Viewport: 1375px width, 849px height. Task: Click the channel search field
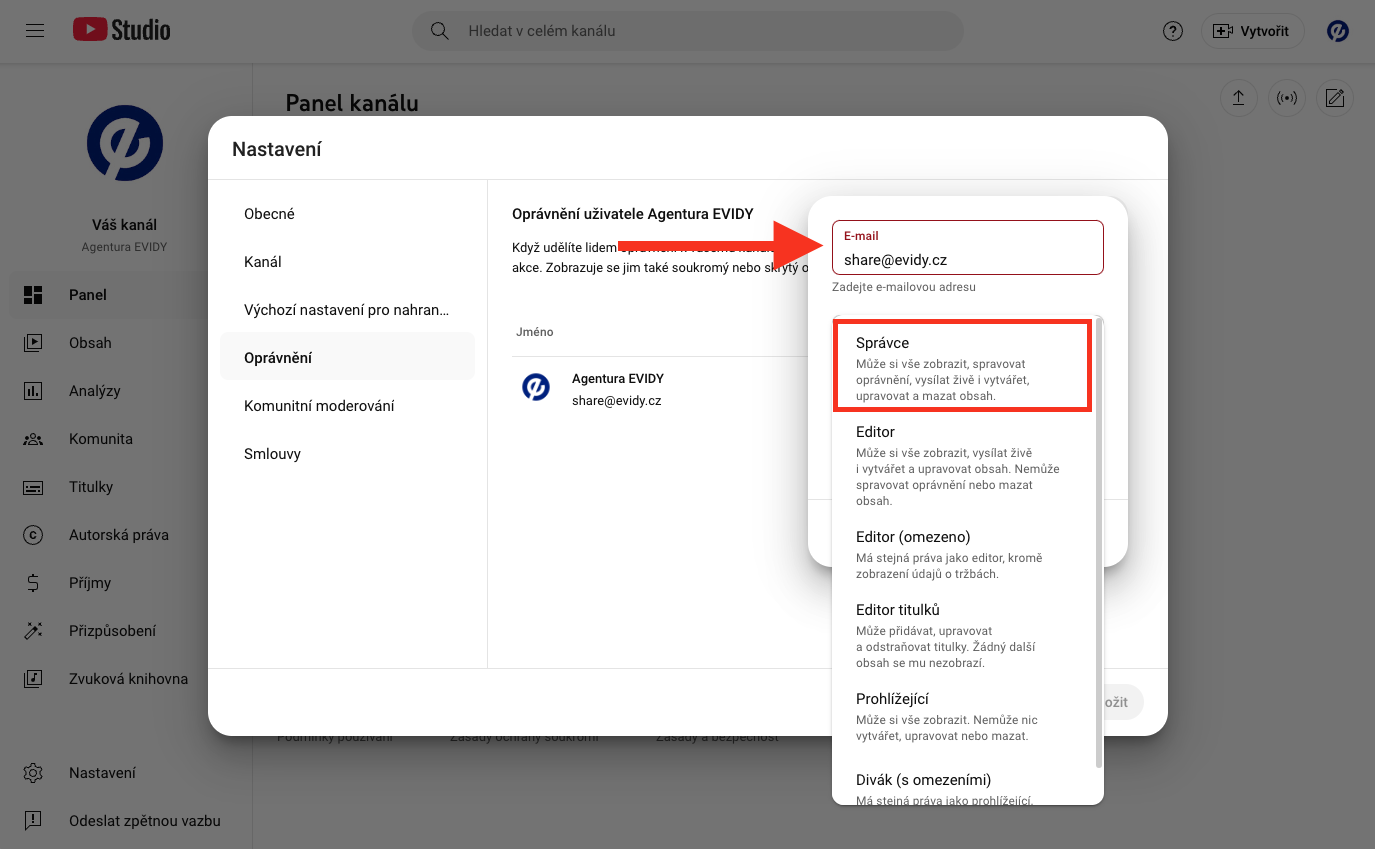point(688,31)
